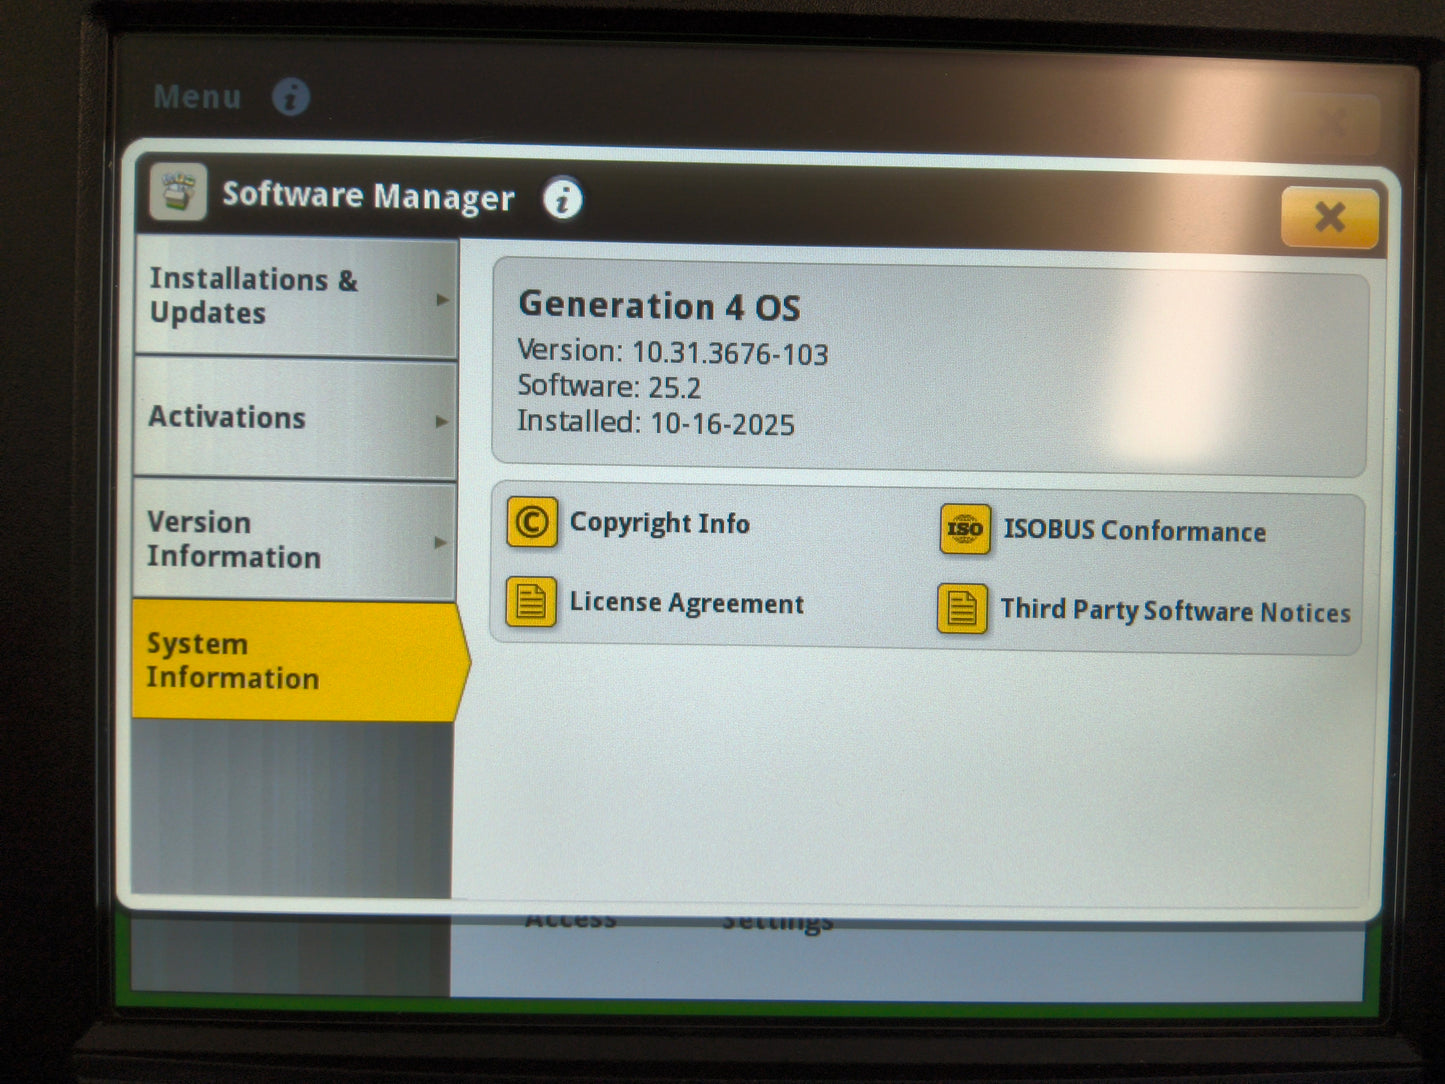Open the License Agreement document icon

click(x=531, y=602)
